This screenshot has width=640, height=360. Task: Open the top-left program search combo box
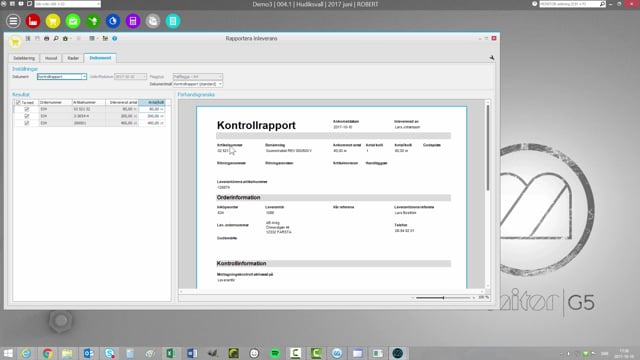pyautogui.click(x=68, y=4)
